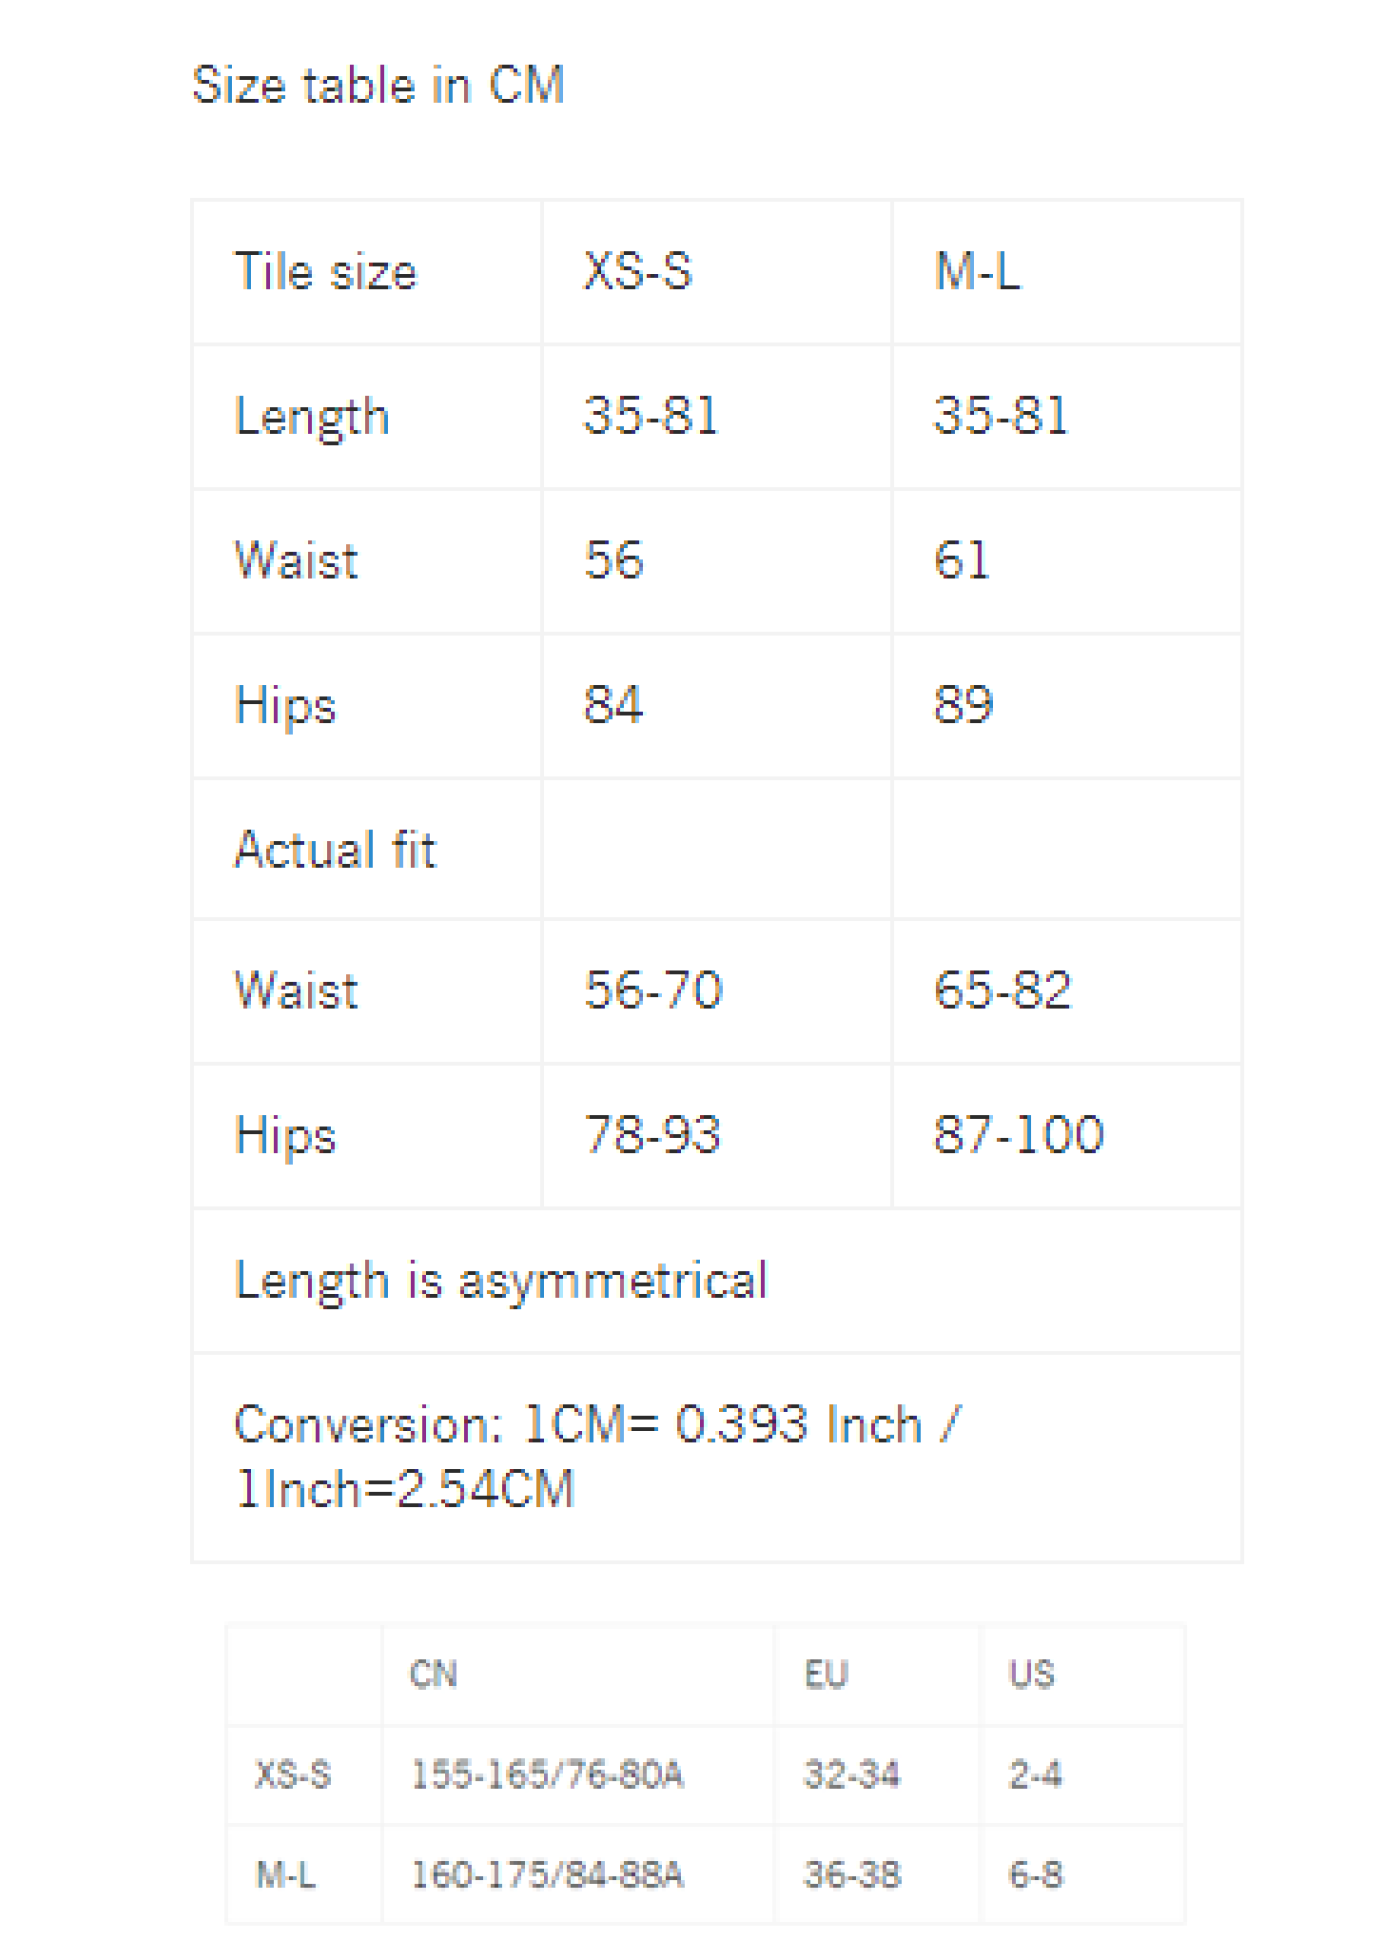
Task: Click the M-L column header in top table
Action: 977,271
